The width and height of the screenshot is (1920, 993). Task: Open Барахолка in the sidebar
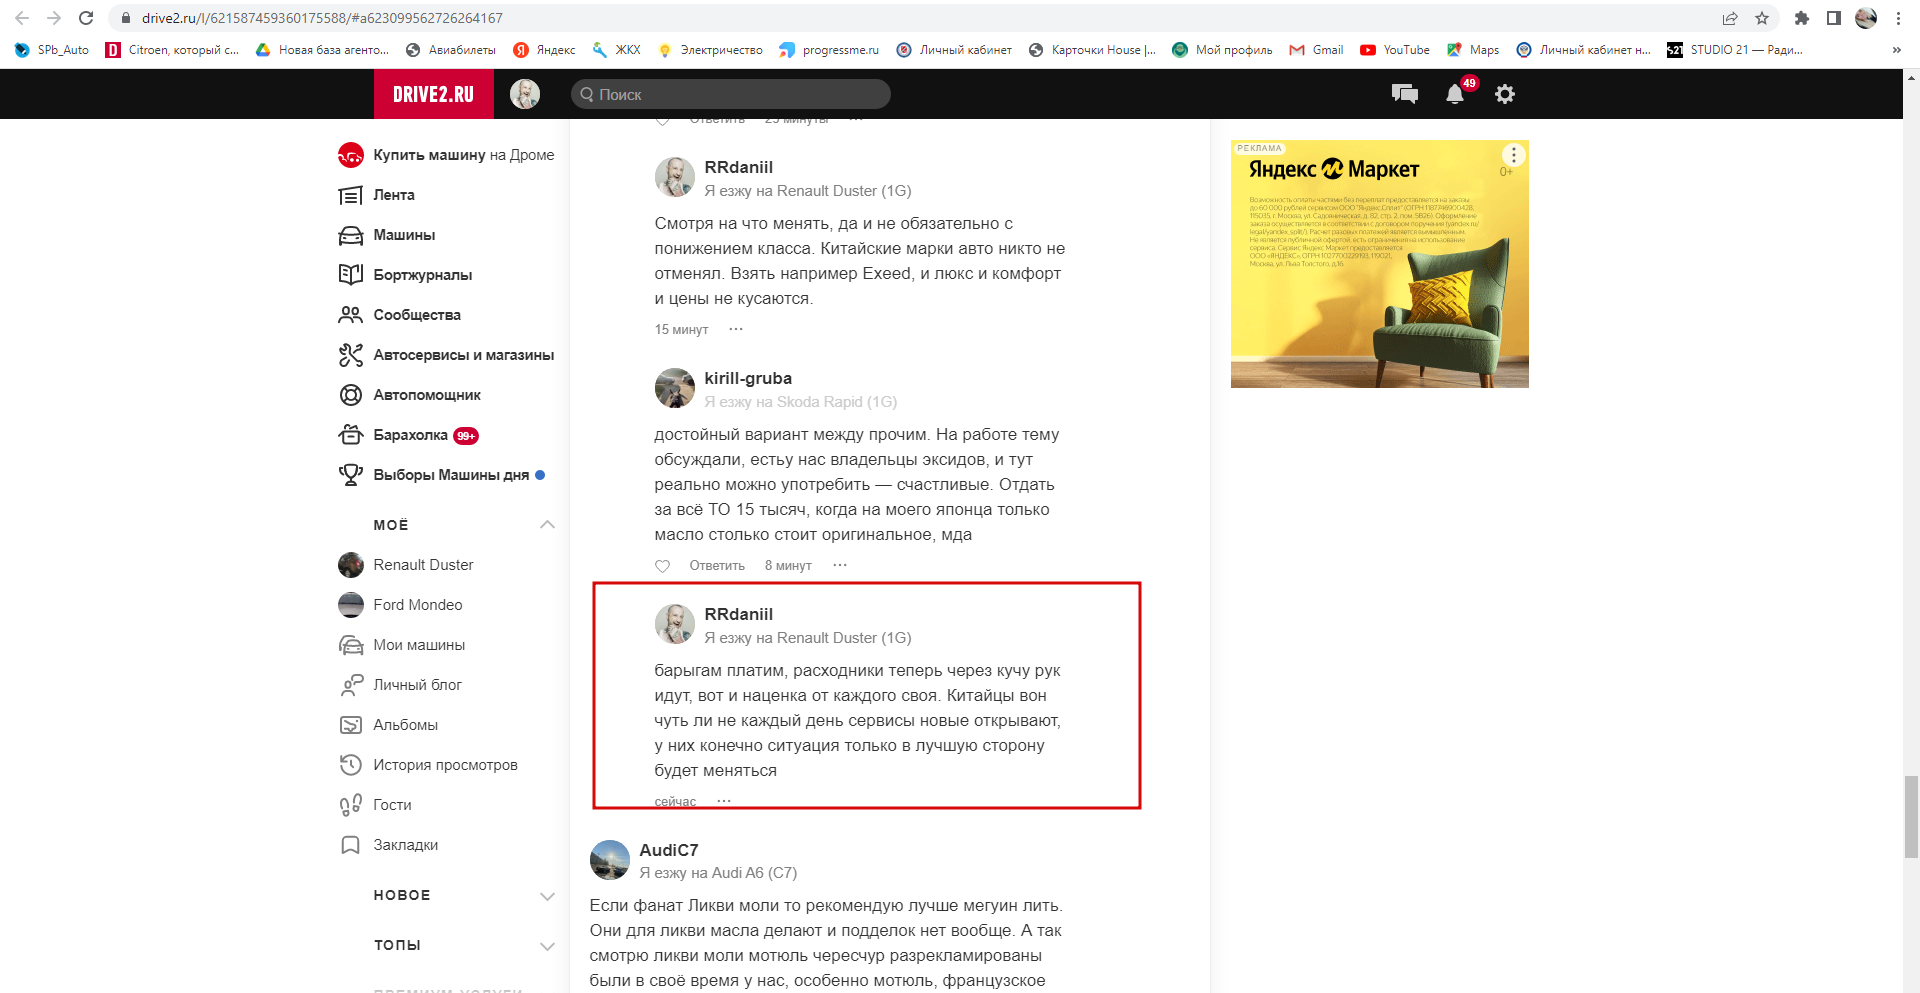[410, 435]
